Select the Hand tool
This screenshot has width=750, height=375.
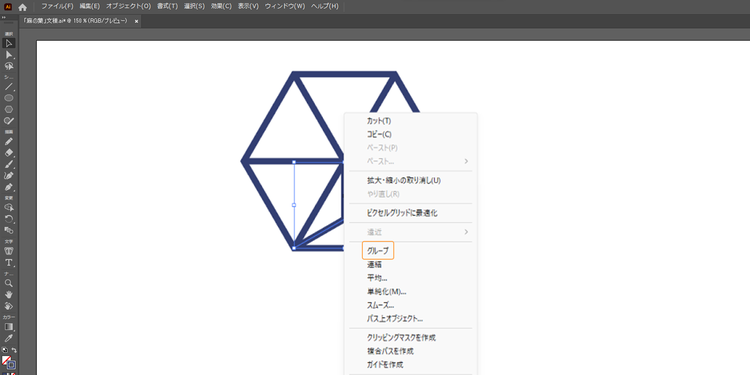9,294
